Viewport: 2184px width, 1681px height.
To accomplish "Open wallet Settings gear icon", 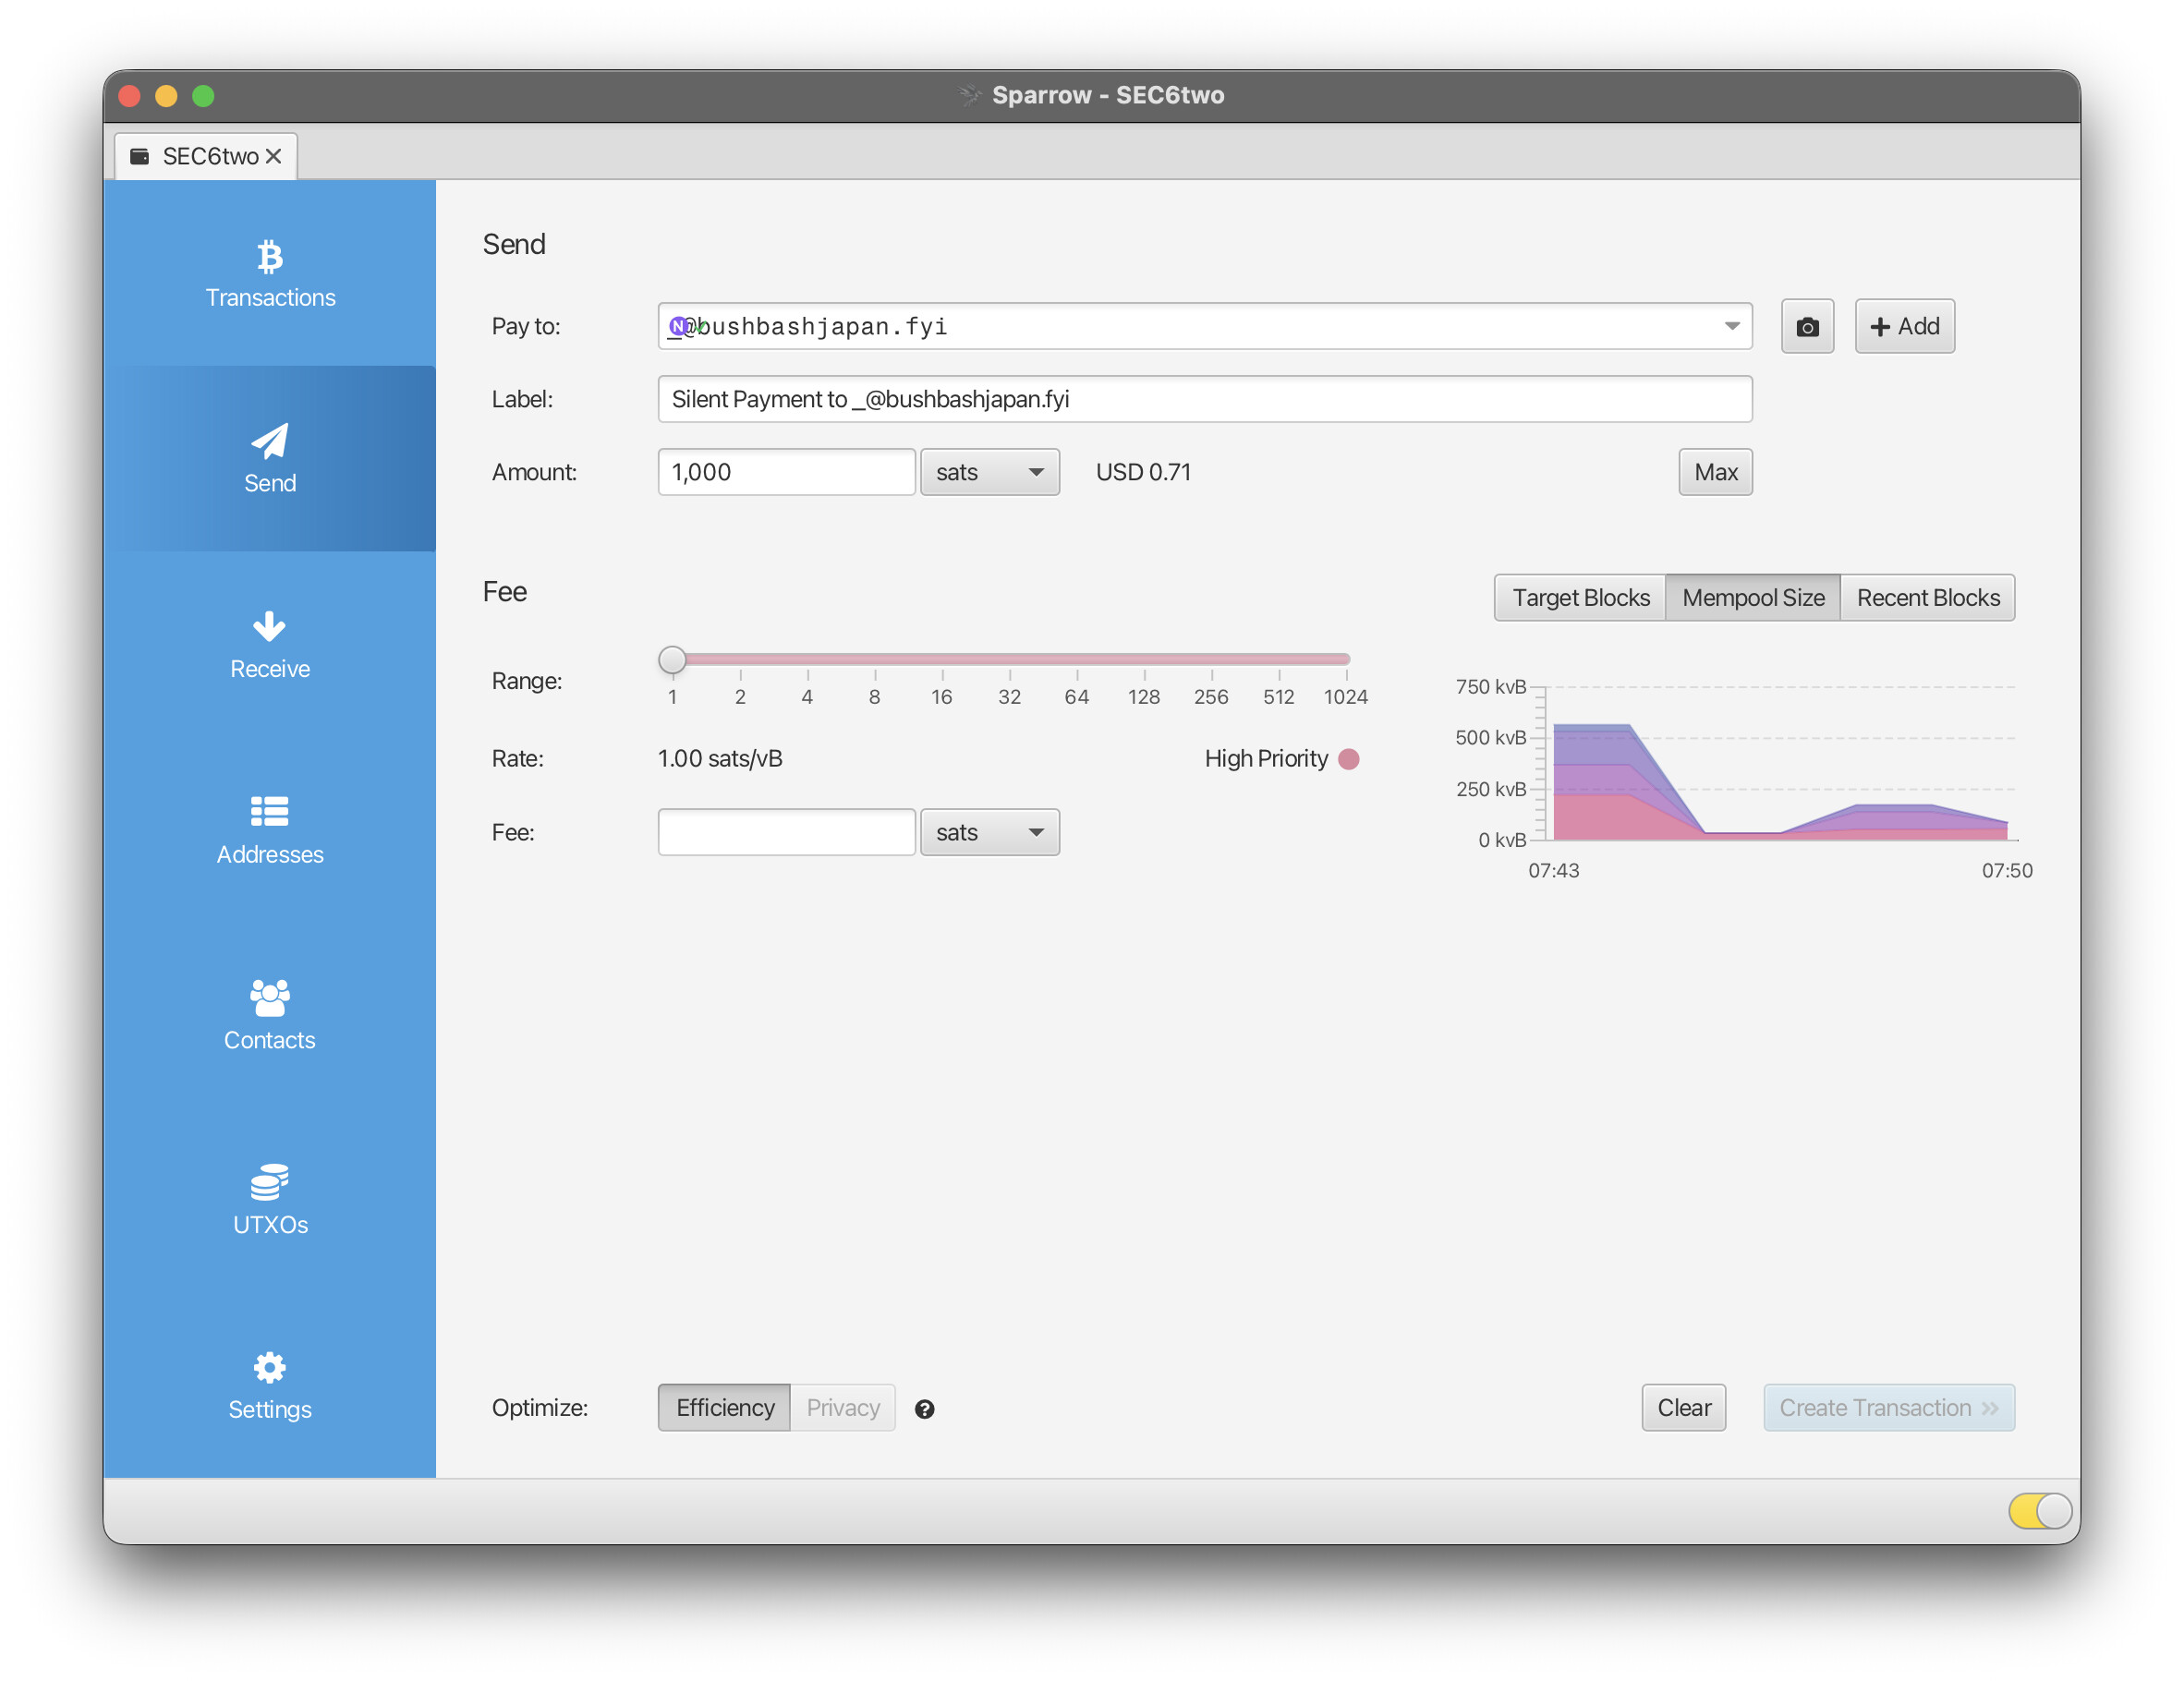I will coord(269,1367).
